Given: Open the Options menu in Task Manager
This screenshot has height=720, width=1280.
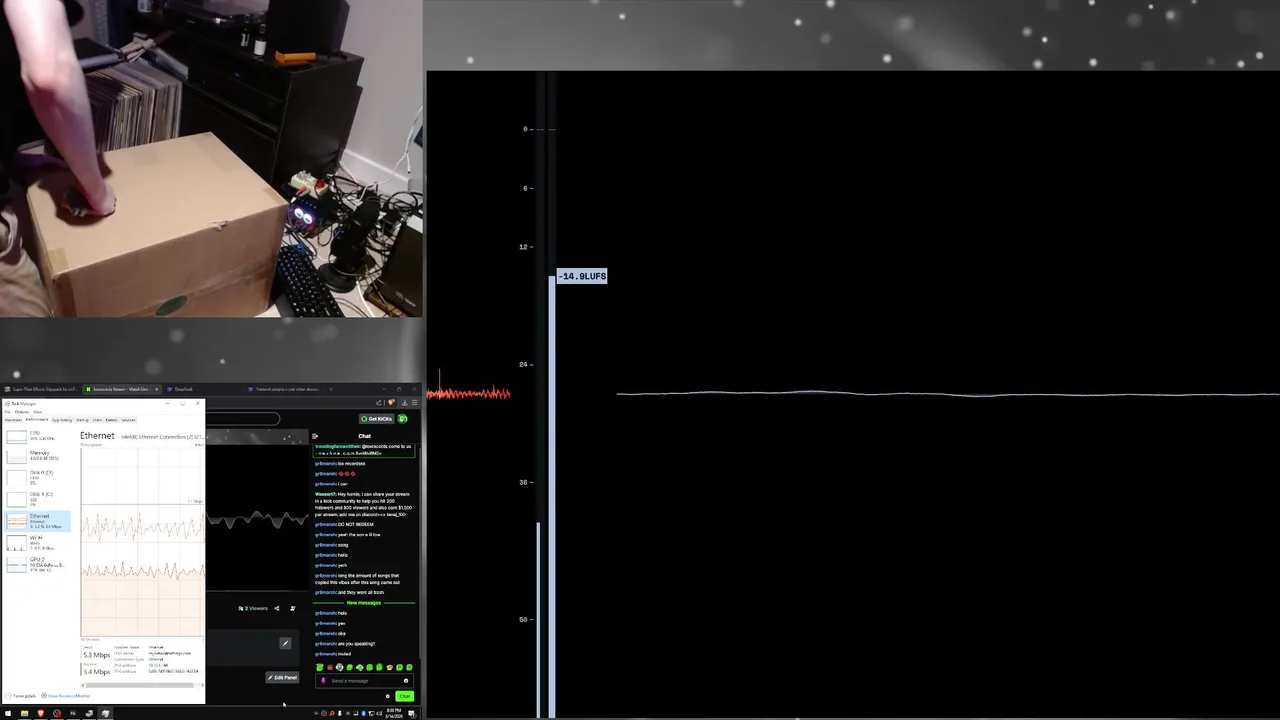Looking at the screenshot, I should [22, 412].
